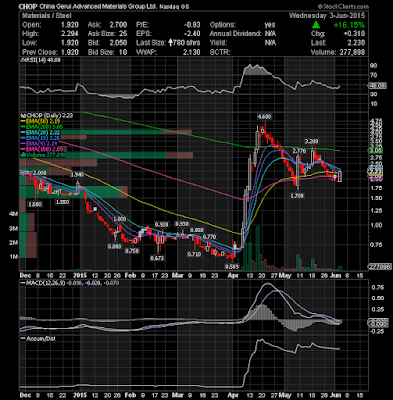This screenshot has width=393, height=400.
Task: Click the +16.15% percent change value
Action: [x=349, y=25]
